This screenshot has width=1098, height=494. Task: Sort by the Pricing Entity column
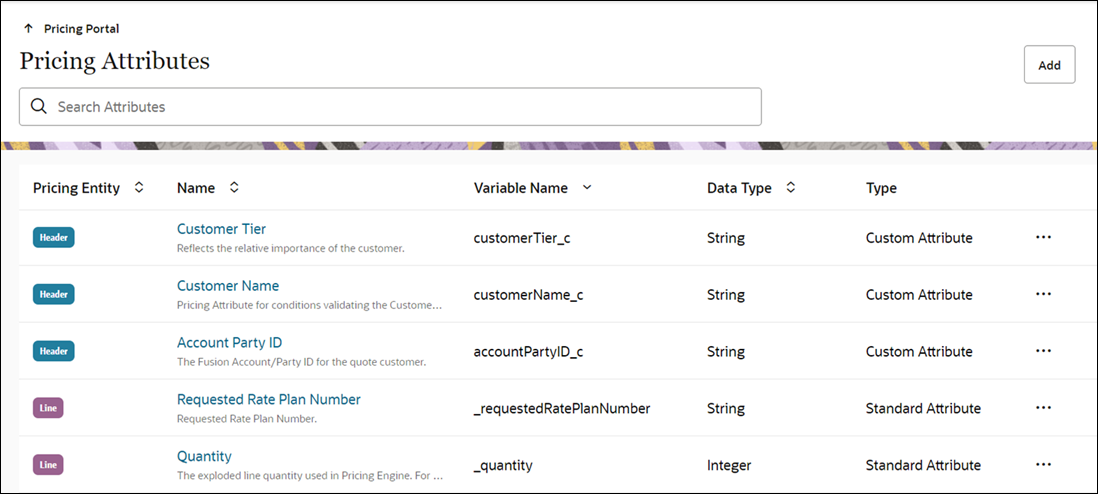(139, 188)
